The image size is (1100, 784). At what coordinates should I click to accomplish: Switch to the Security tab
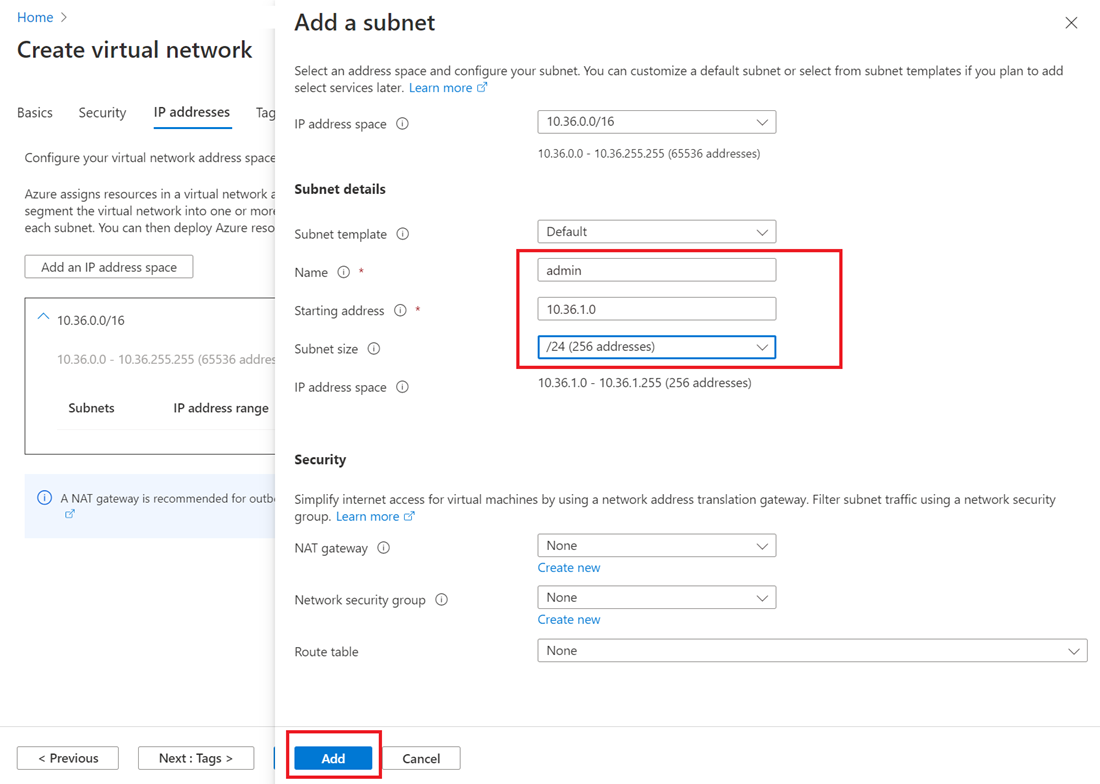click(x=101, y=112)
